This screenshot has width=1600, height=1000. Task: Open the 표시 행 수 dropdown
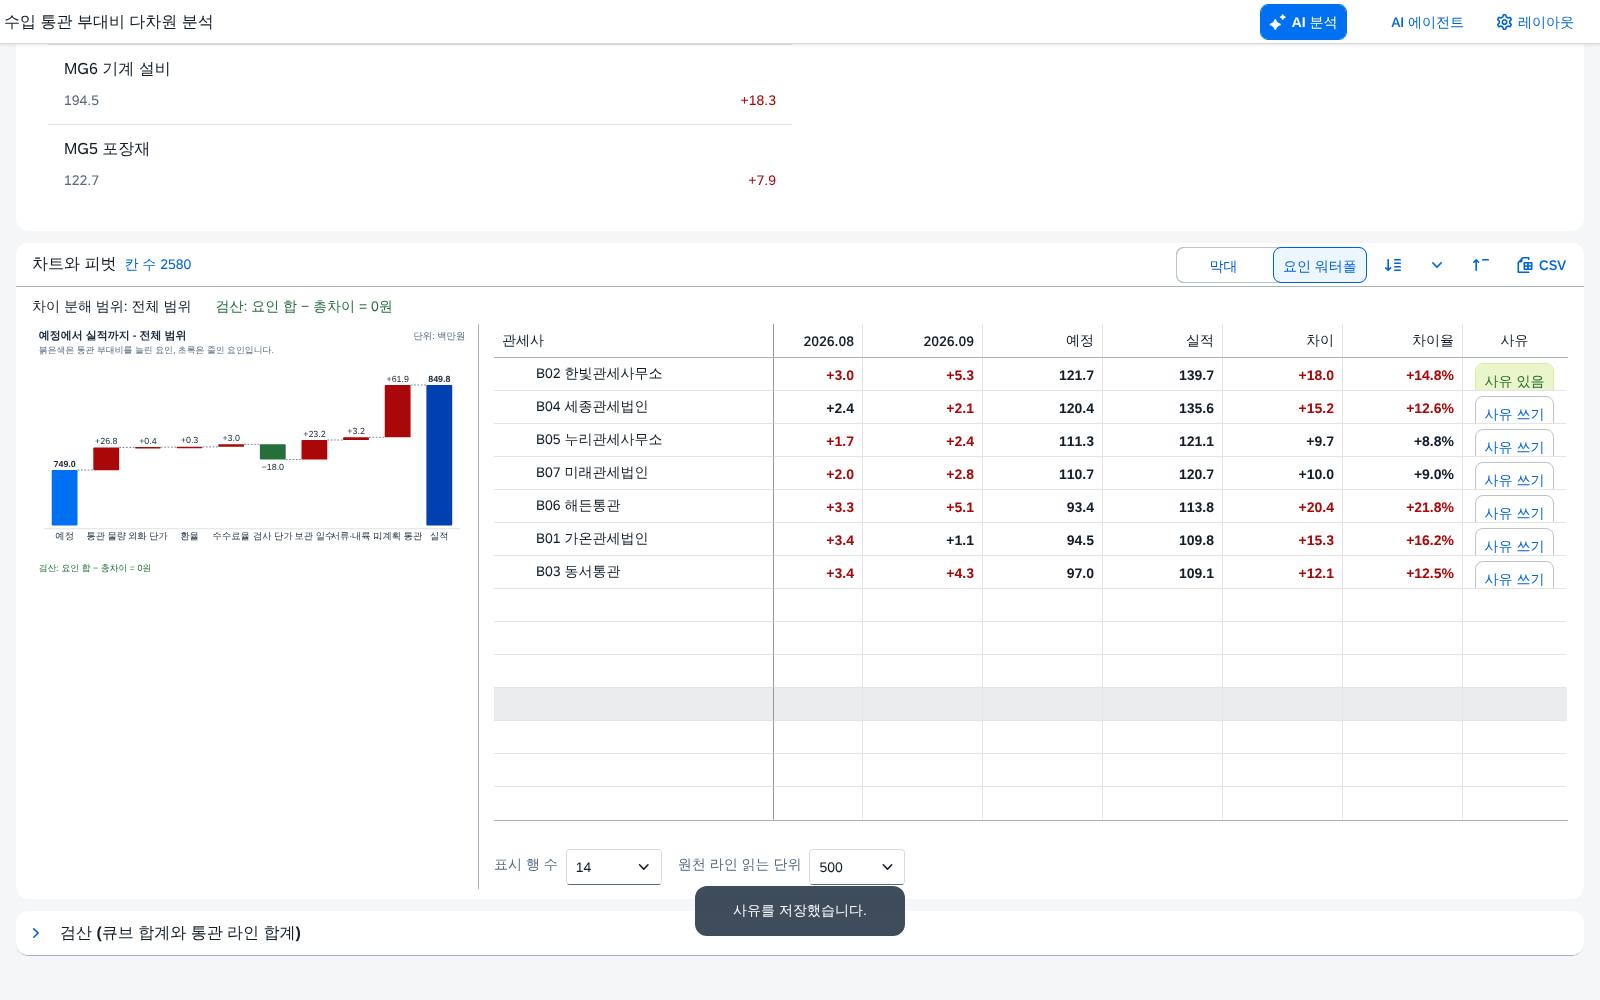click(x=614, y=867)
